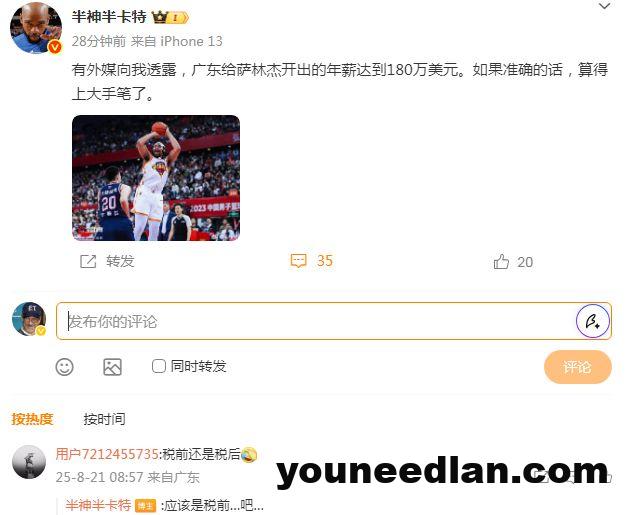Open 半神半卡特 profile avatar

(36, 27)
